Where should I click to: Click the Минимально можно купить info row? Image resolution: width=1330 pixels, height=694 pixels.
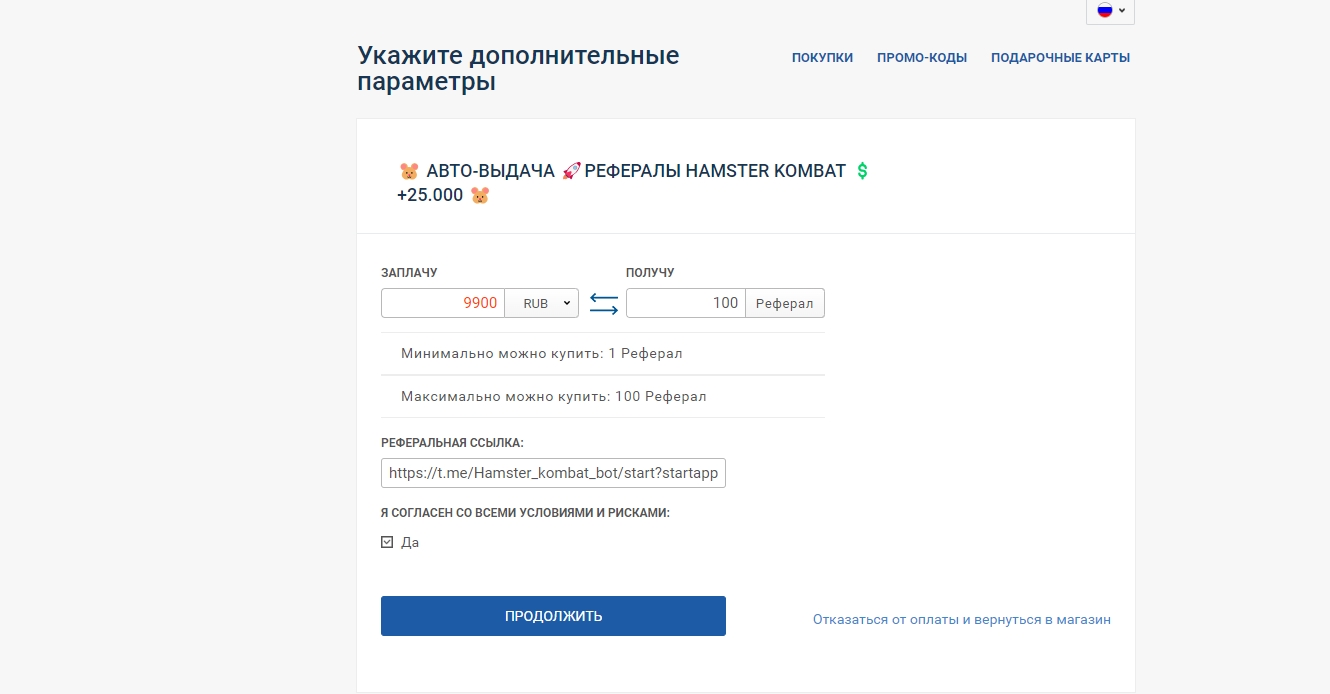tap(541, 354)
